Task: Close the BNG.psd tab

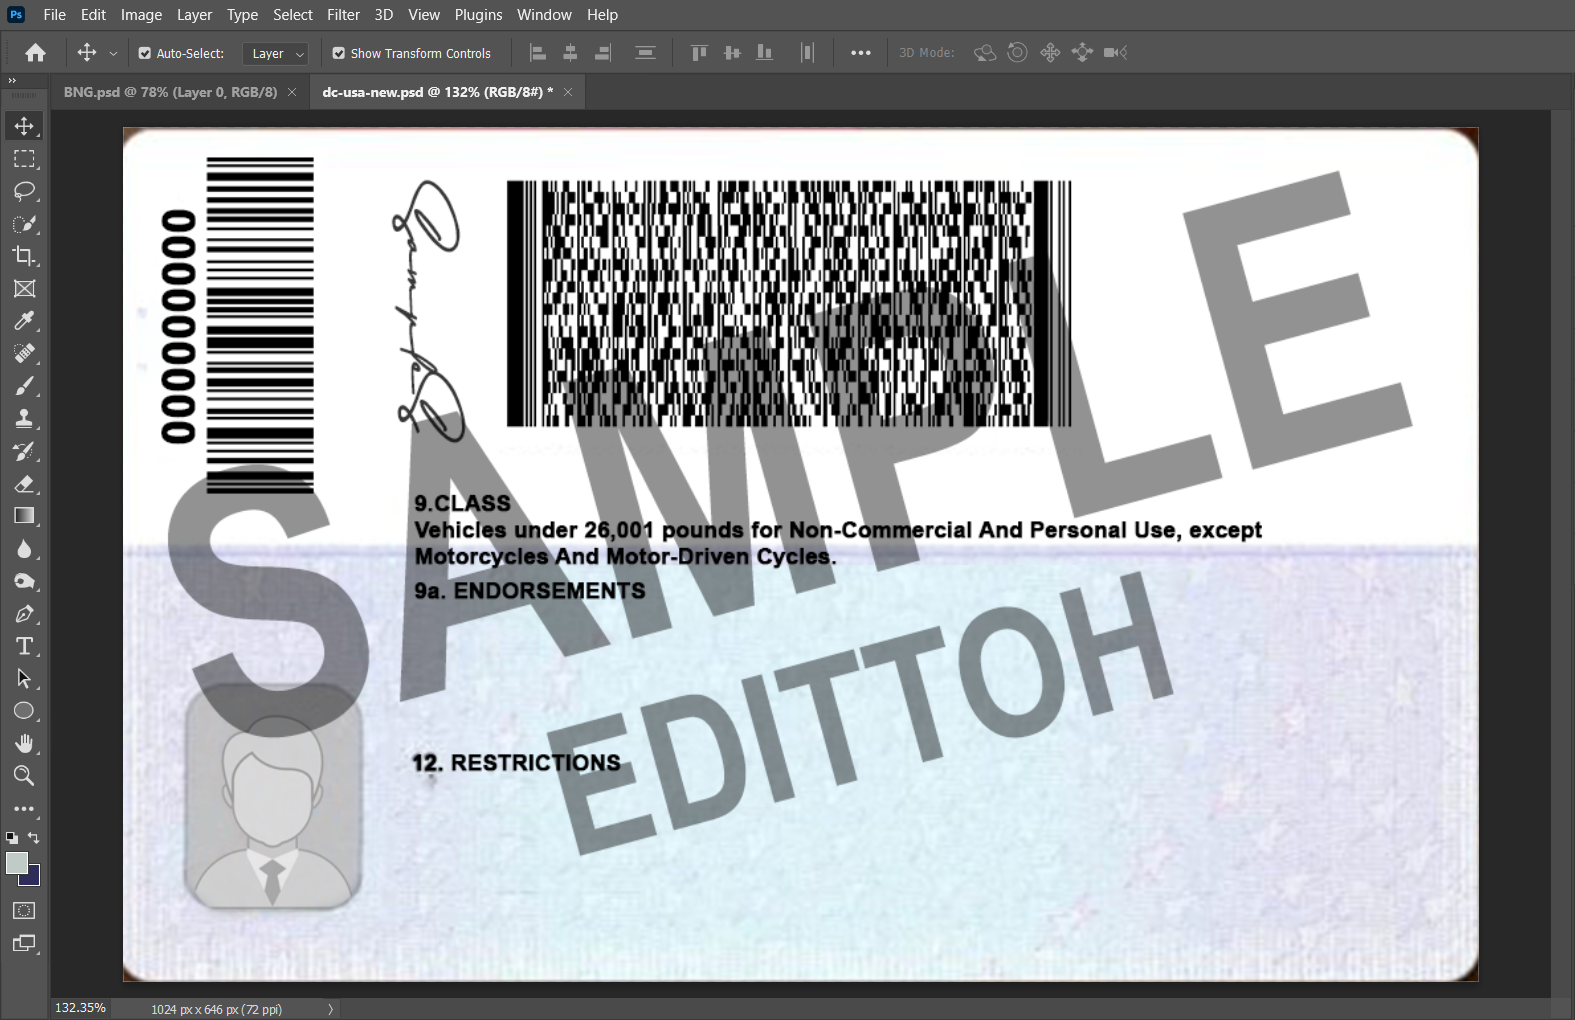Action: point(292,92)
